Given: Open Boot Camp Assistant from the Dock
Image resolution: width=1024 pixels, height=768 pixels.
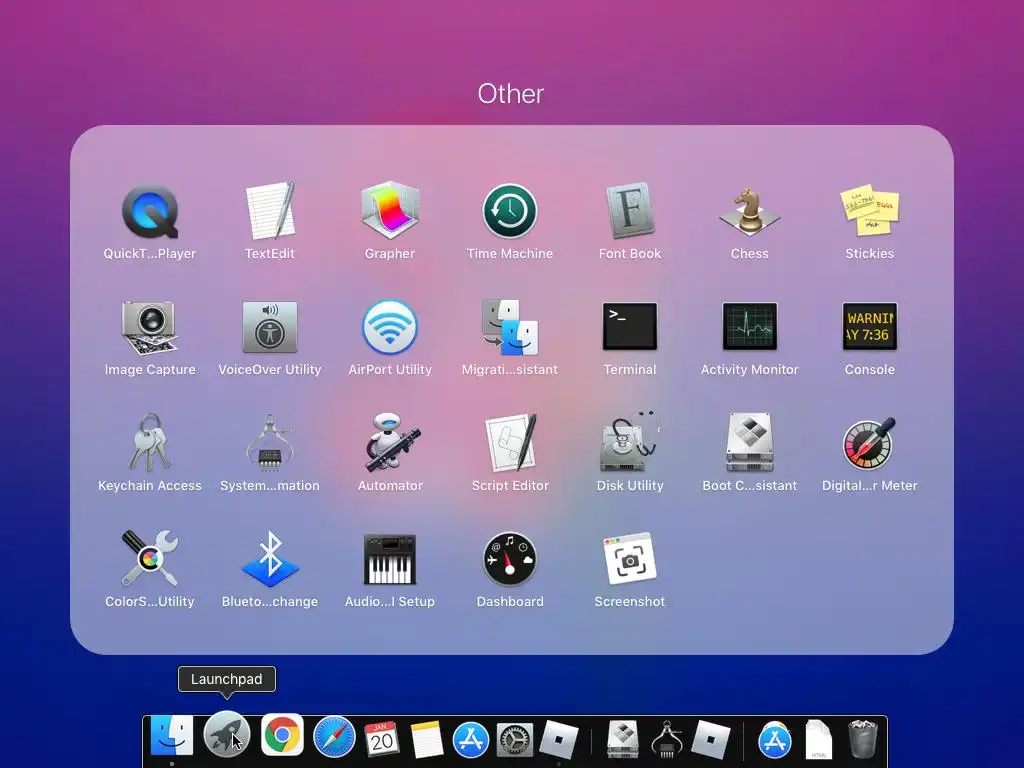Looking at the screenshot, I should point(622,739).
